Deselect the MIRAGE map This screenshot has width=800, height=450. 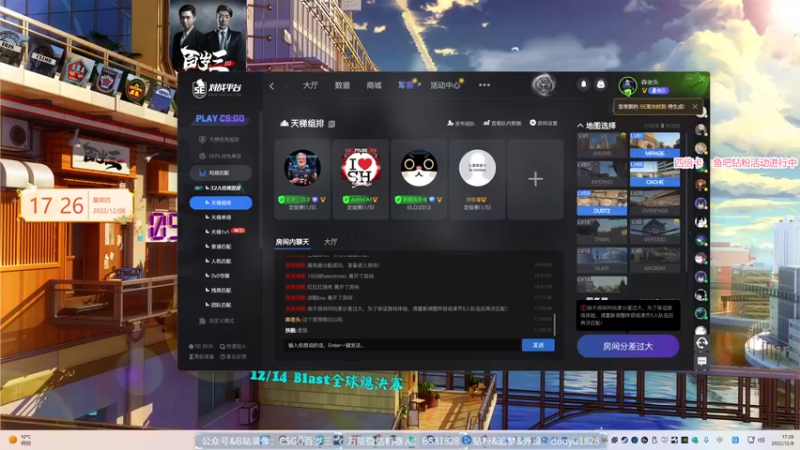(x=655, y=145)
